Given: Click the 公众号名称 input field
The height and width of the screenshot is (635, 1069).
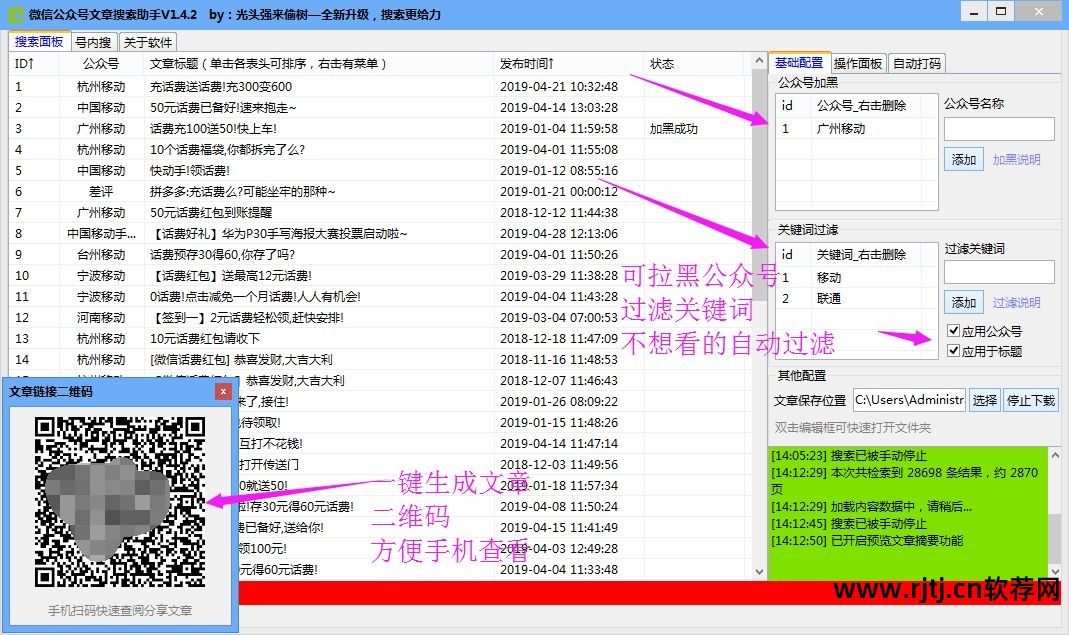Looking at the screenshot, I should [x=999, y=129].
